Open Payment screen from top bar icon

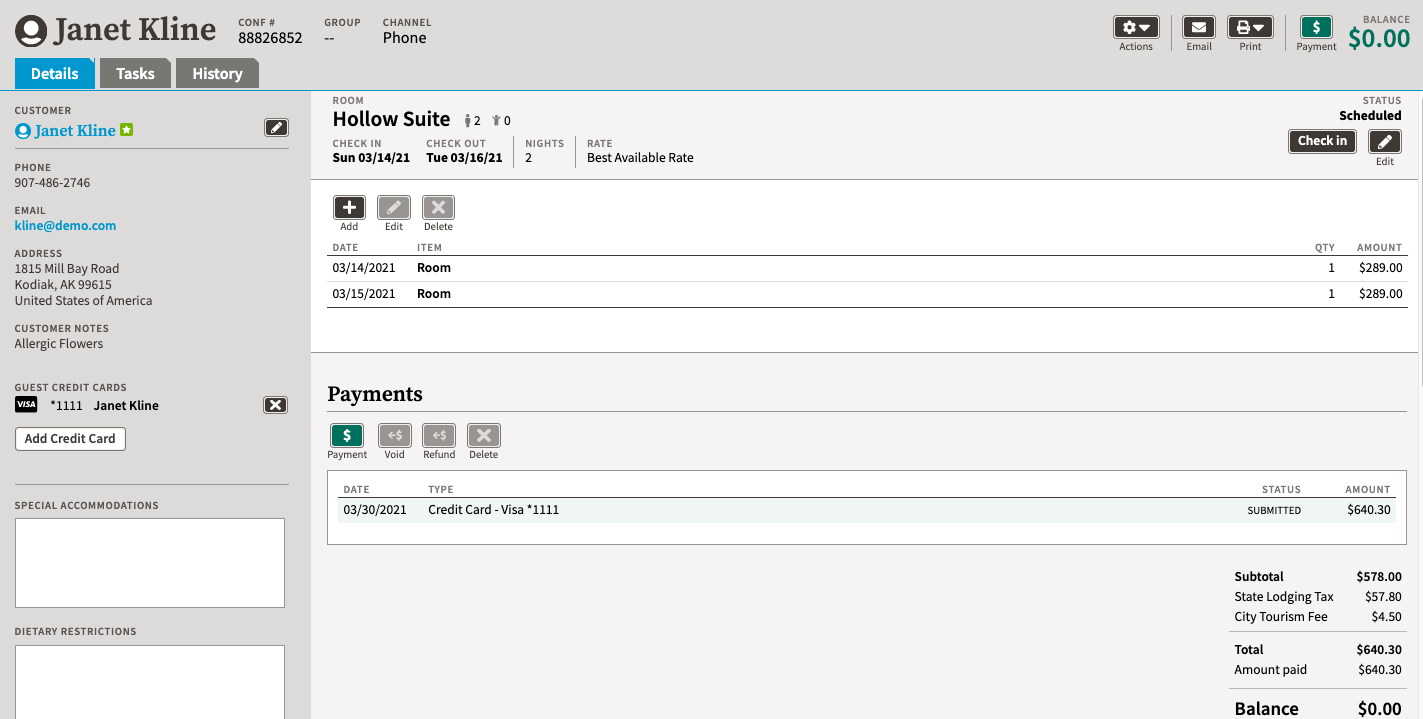pos(1315,27)
